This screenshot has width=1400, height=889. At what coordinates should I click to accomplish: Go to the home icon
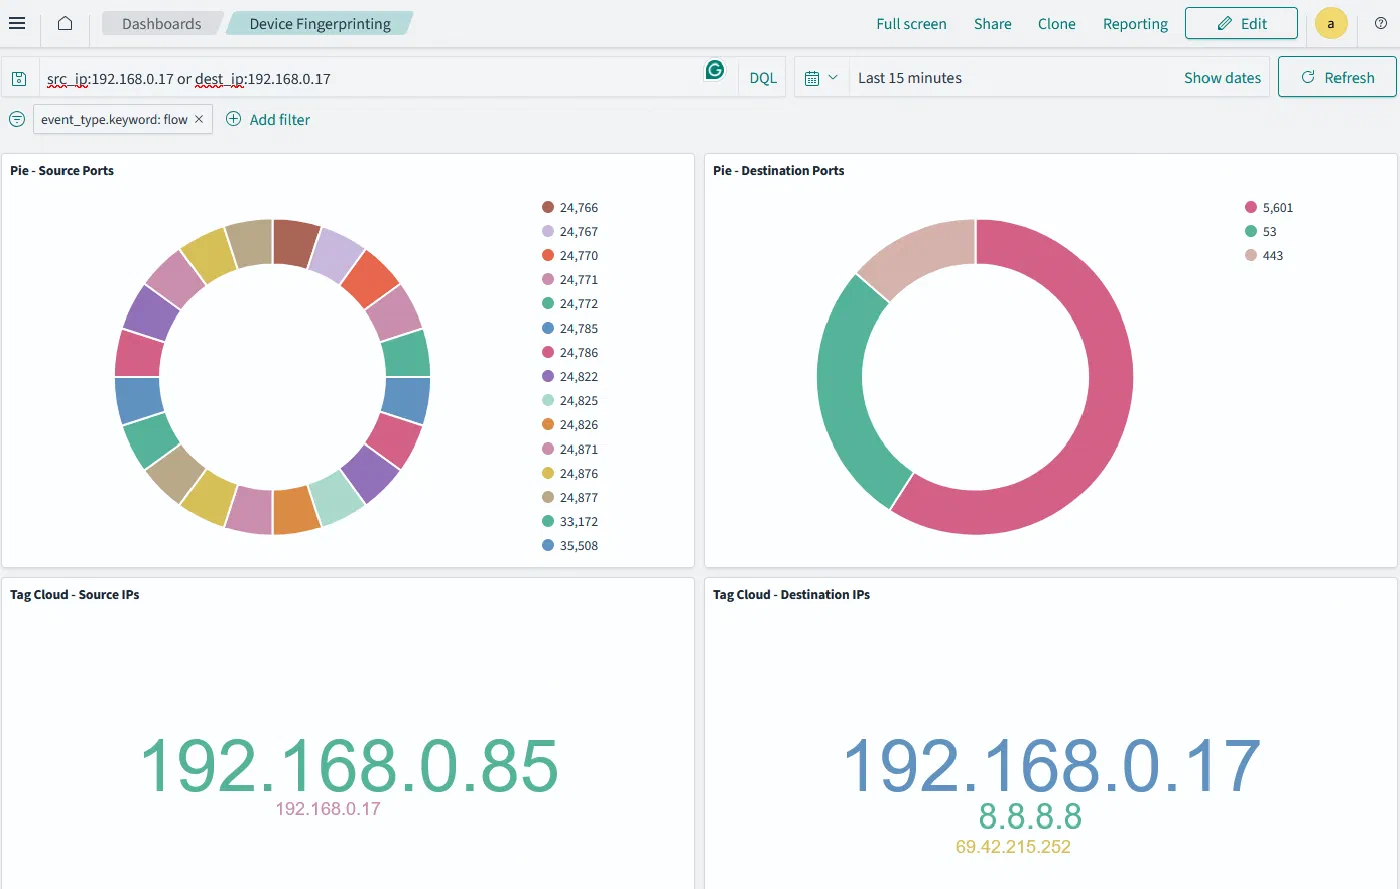pyautogui.click(x=65, y=23)
